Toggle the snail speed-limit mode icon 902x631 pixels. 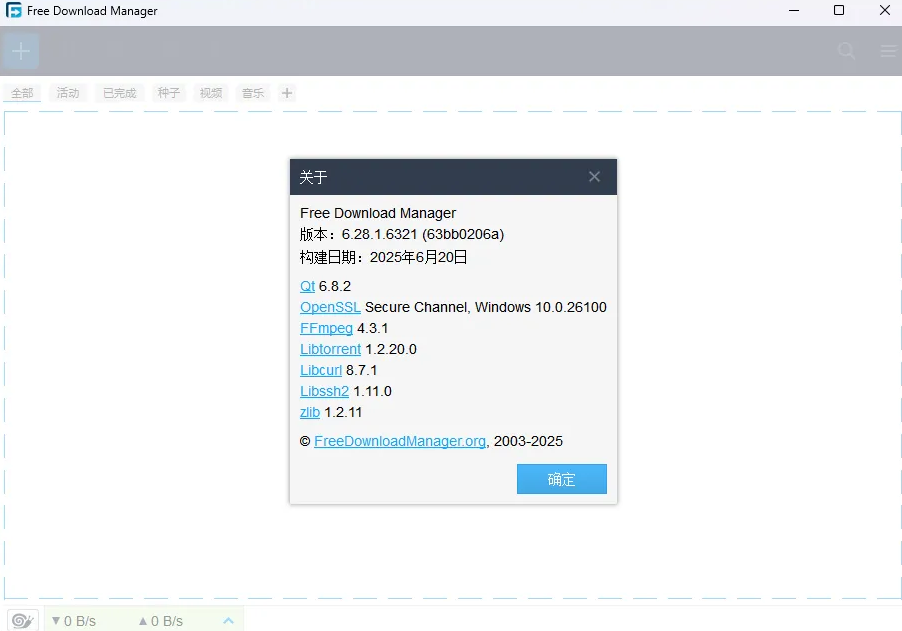21,620
